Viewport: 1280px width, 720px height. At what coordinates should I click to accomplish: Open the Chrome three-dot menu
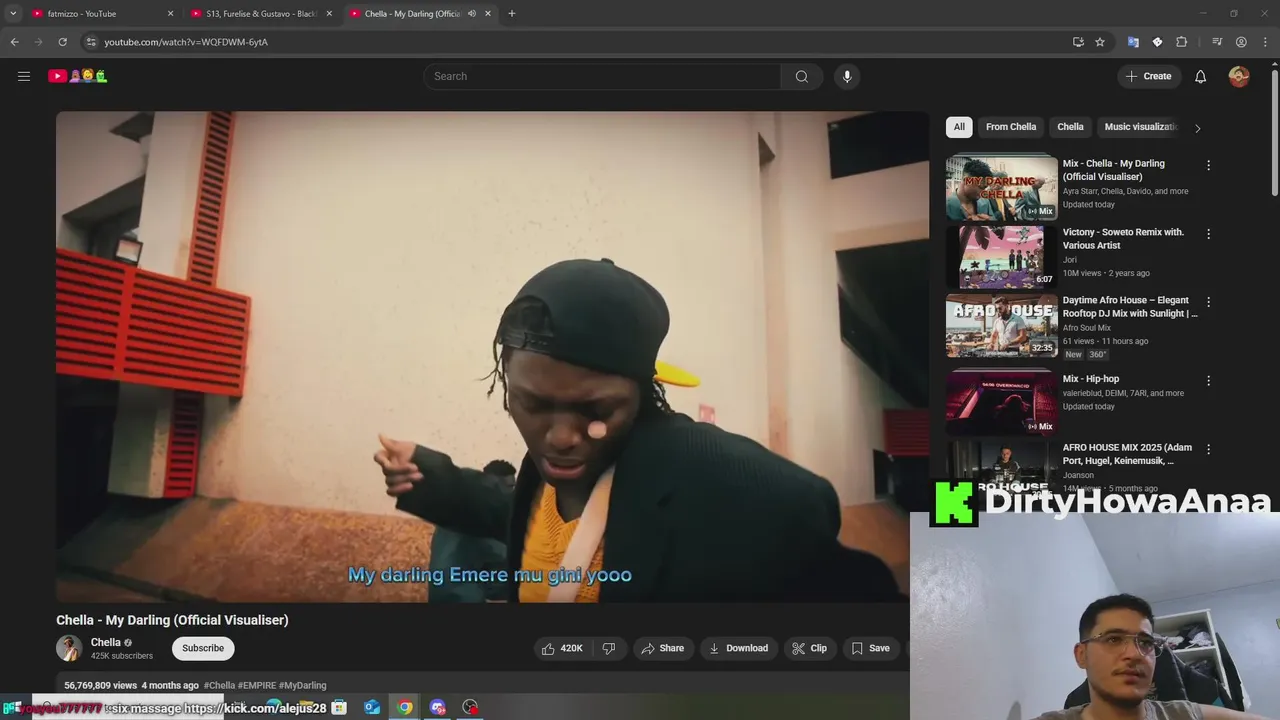pos(1266,42)
